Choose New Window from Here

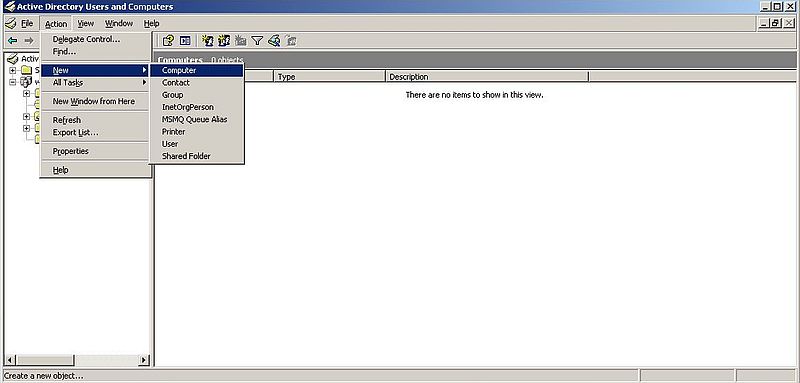[96, 101]
